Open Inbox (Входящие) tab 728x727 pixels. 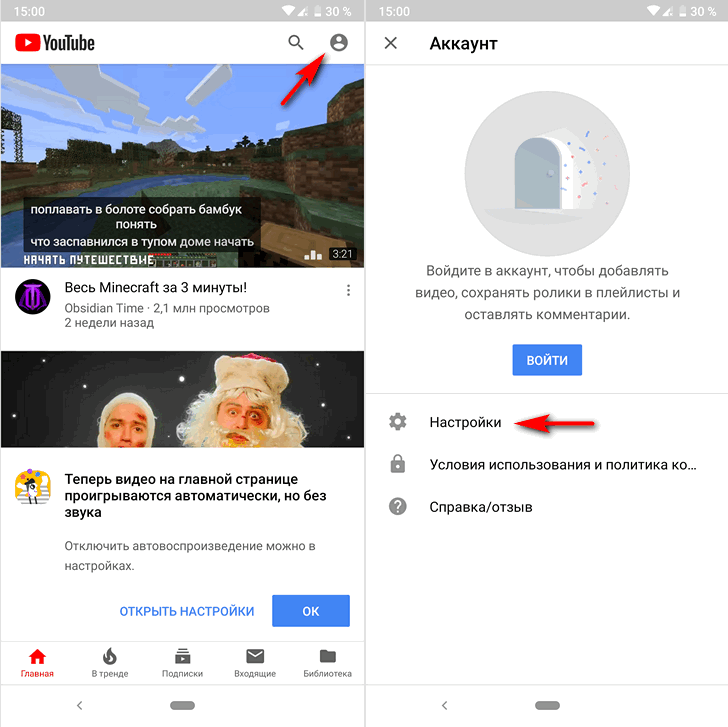coord(255,663)
